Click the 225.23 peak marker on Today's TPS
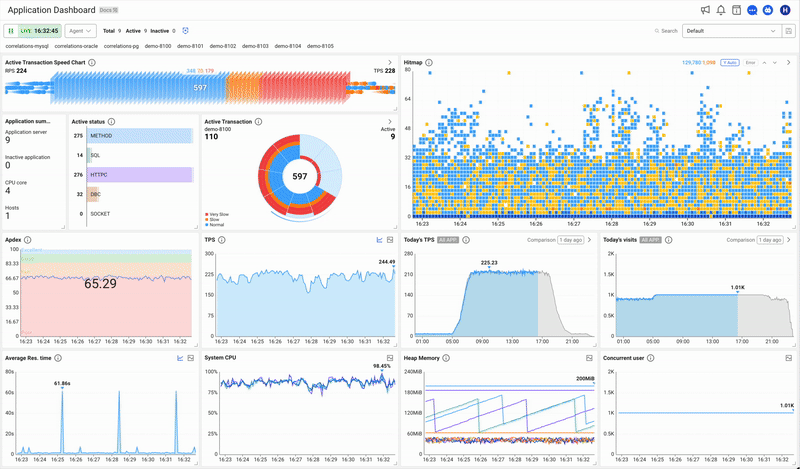This screenshot has height=469, width=800. [x=489, y=268]
